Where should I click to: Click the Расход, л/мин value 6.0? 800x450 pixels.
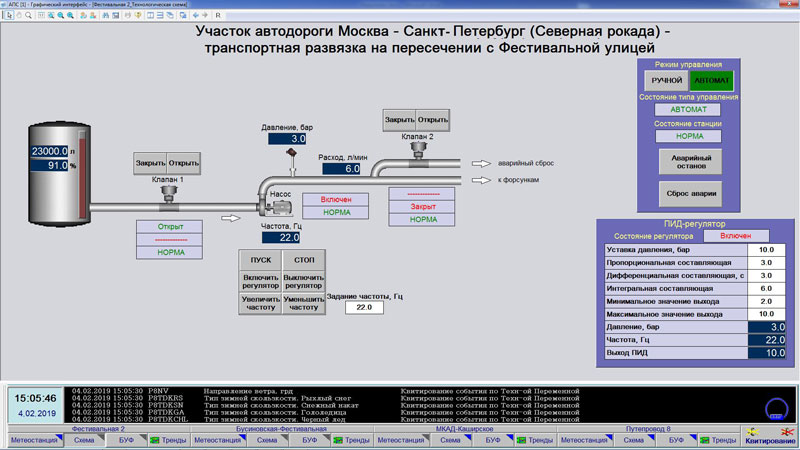tap(341, 169)
